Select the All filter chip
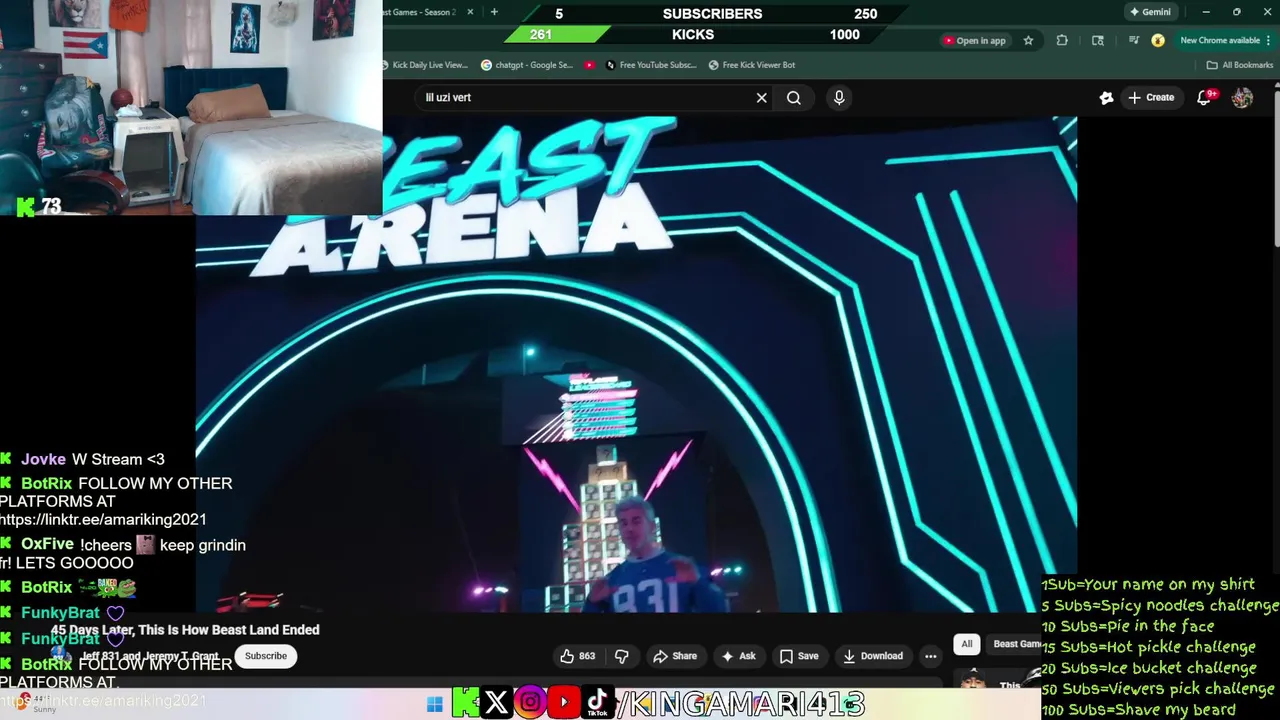1280x720 pixels. pyautogui.click(x=966, y=644)
